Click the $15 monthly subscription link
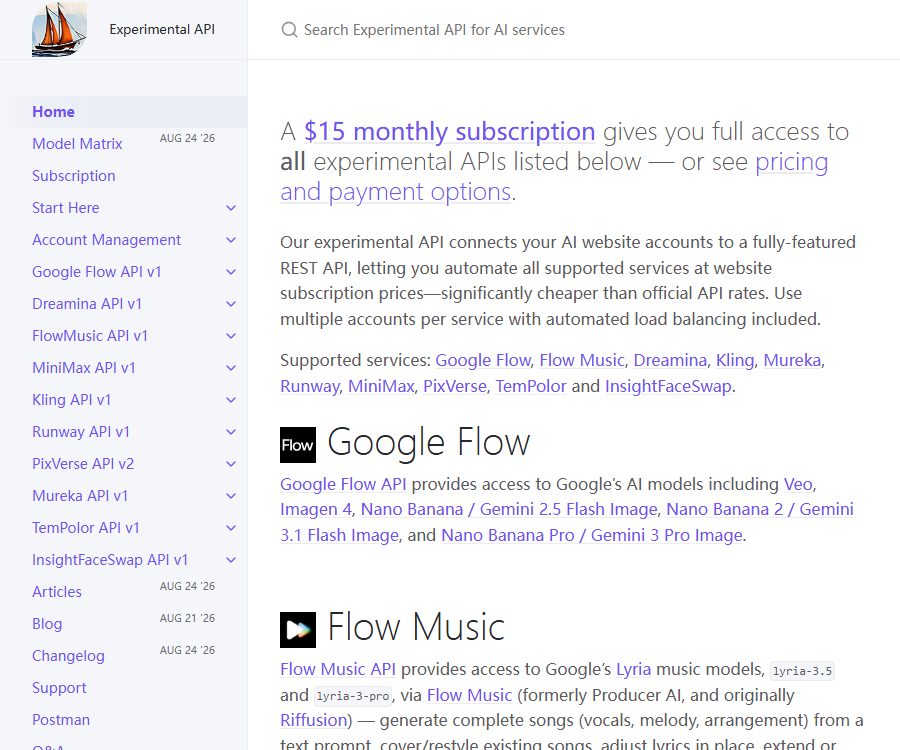Image resolution: width=900 pixels, height=750 pixels. point(449,132)
